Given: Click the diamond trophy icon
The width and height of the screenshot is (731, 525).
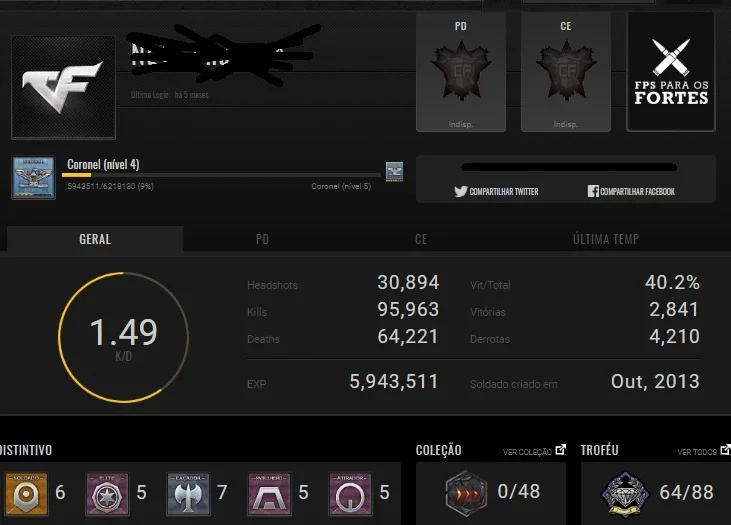Looking at the screenshot, I should 625,494.
